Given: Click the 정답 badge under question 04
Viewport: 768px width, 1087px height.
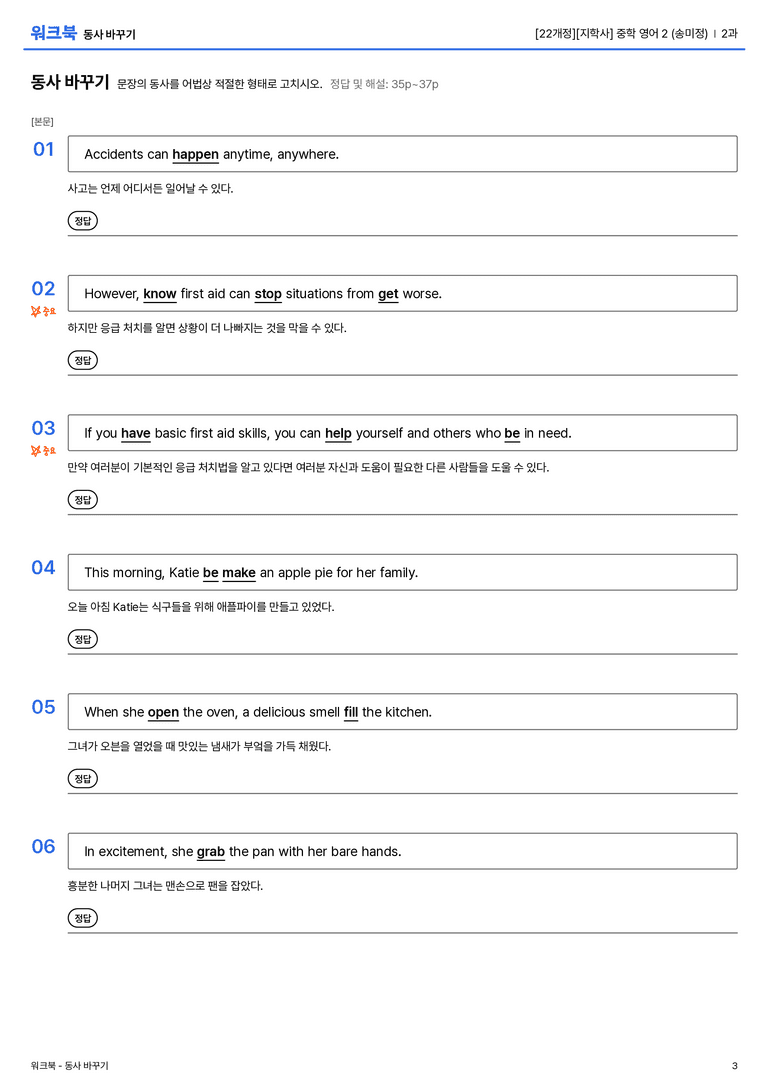Looking at the screenshot, I should (x=82, y=638).
